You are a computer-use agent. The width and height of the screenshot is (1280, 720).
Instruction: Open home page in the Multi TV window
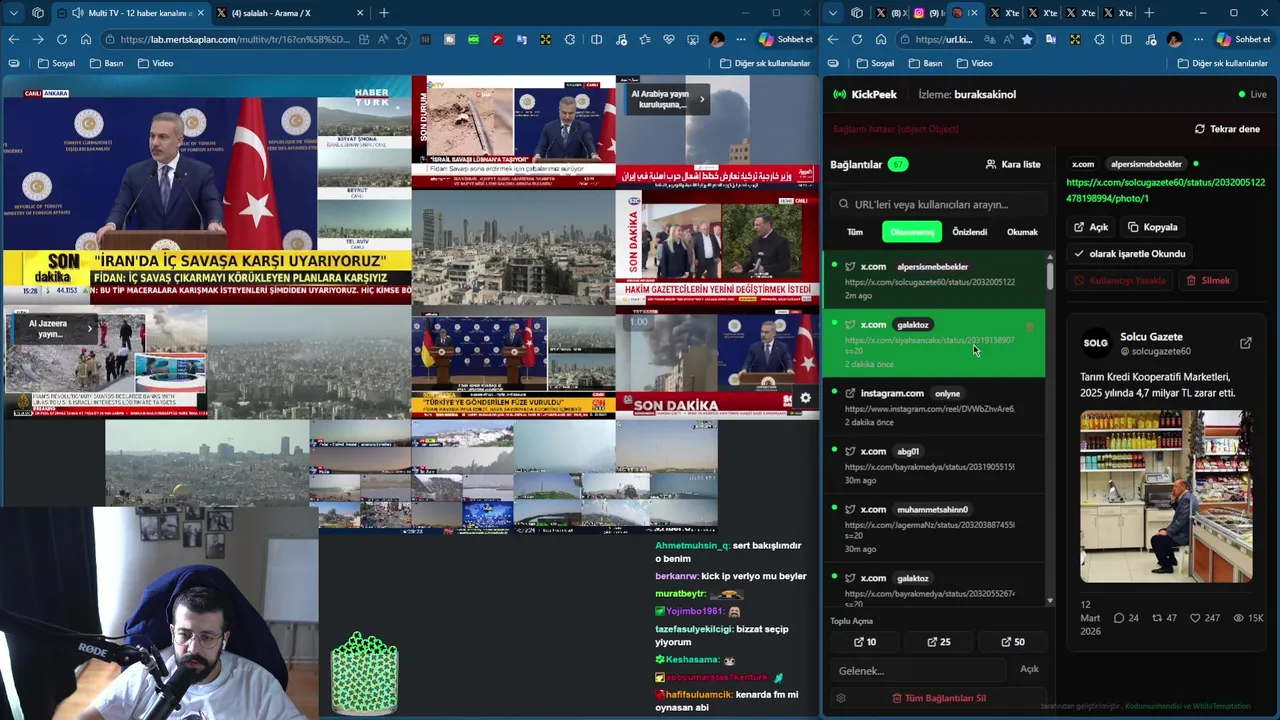tap(86, 39)
